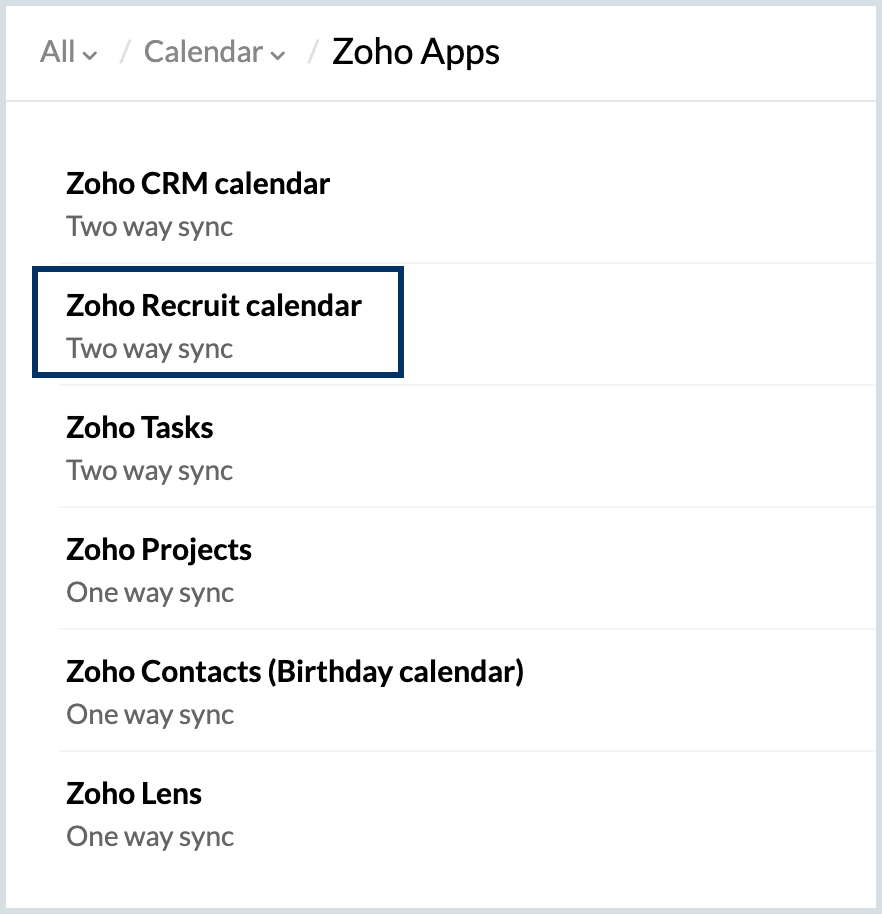Select the Zoho Recruit calendar title
Screen dimensions: 882x914
tap(214, 306)
